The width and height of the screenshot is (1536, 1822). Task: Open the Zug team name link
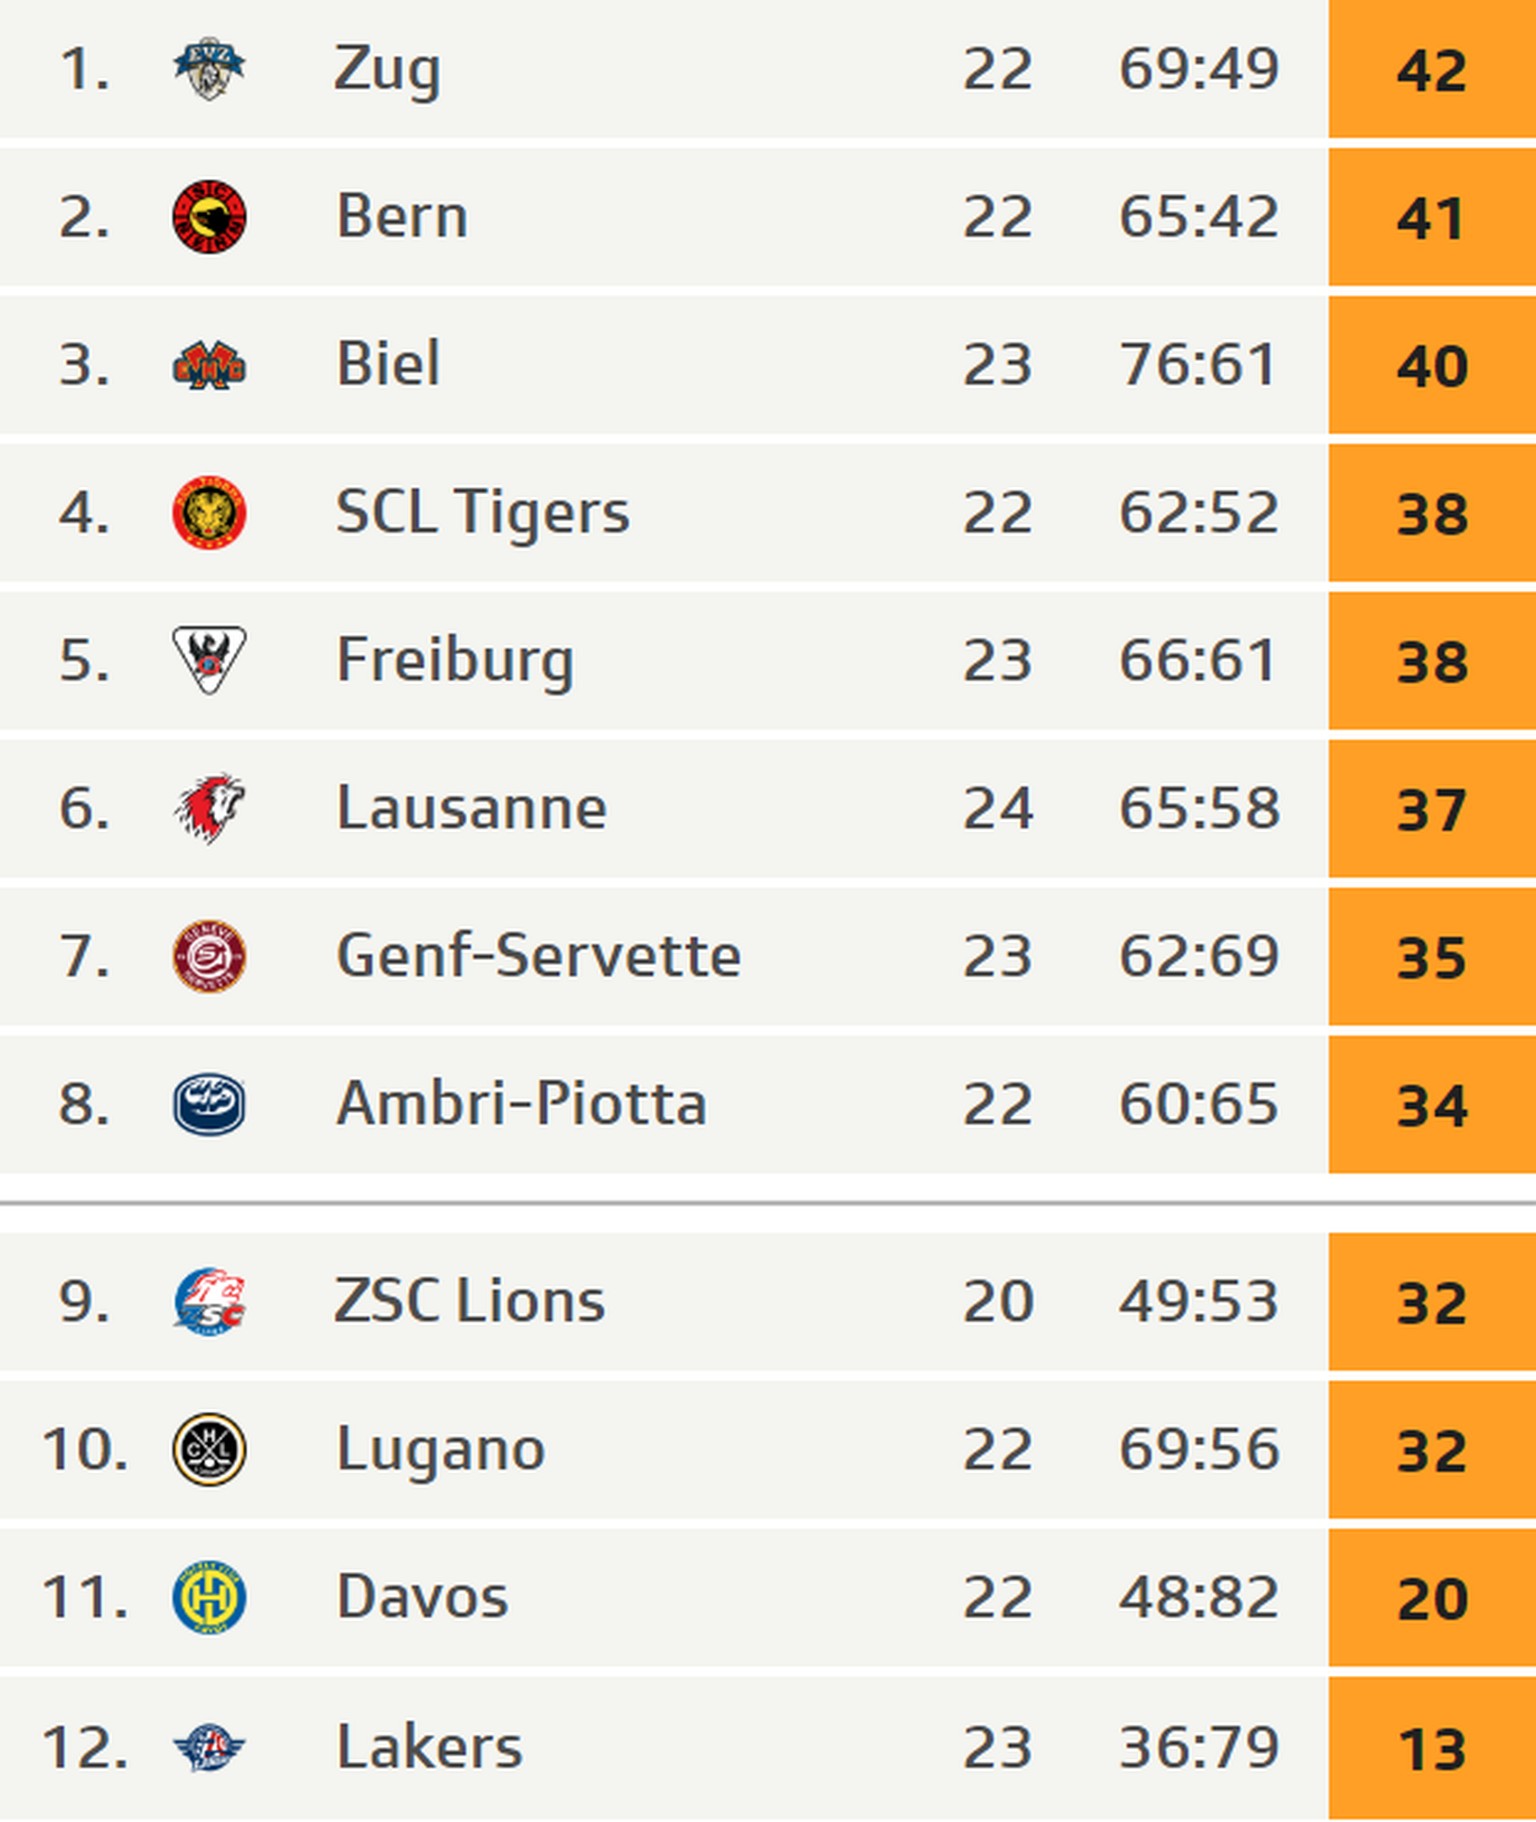tap(387, 69)
